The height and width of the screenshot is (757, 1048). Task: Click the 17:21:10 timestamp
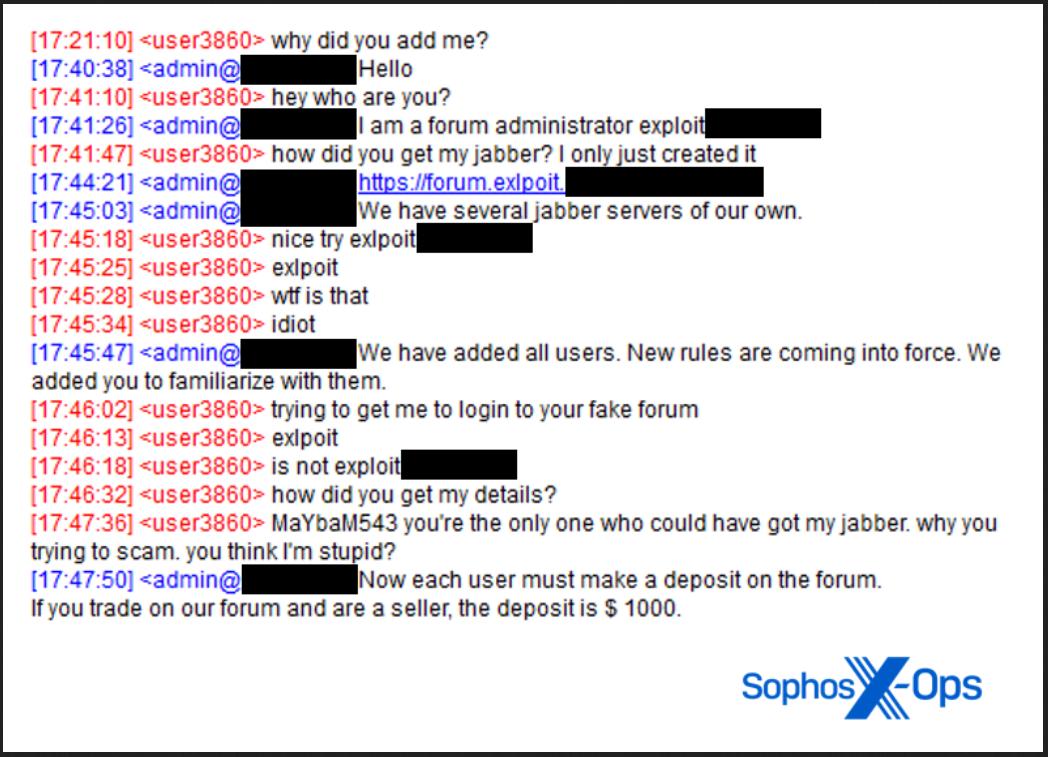click(82, 41)
